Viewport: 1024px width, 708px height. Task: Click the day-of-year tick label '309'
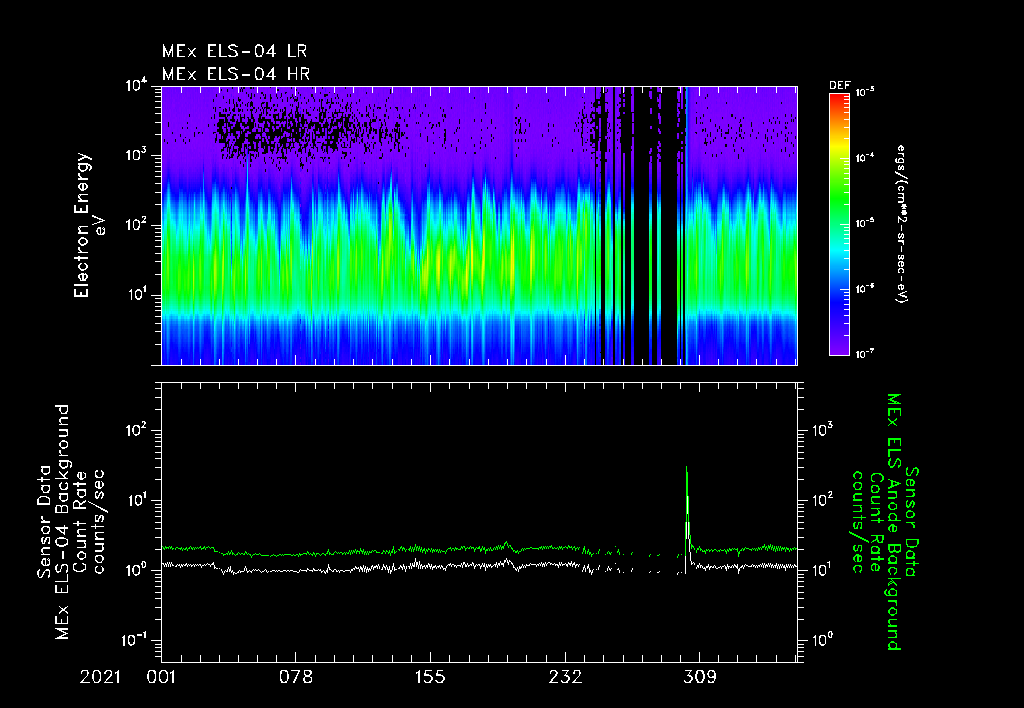700,677
